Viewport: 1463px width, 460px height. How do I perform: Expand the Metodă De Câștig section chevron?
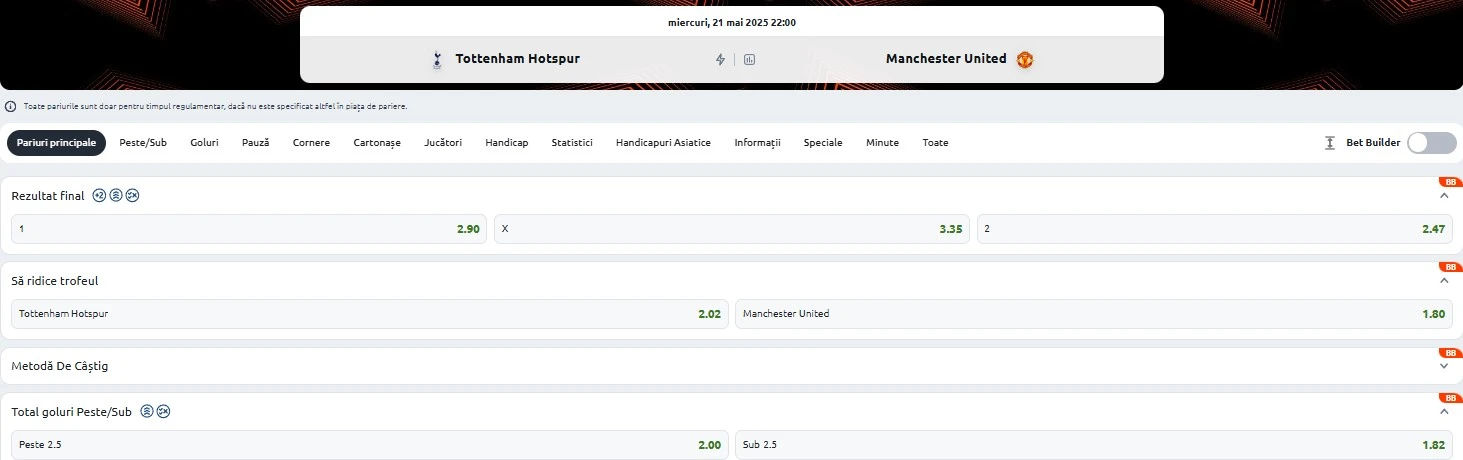point(1443,366)
